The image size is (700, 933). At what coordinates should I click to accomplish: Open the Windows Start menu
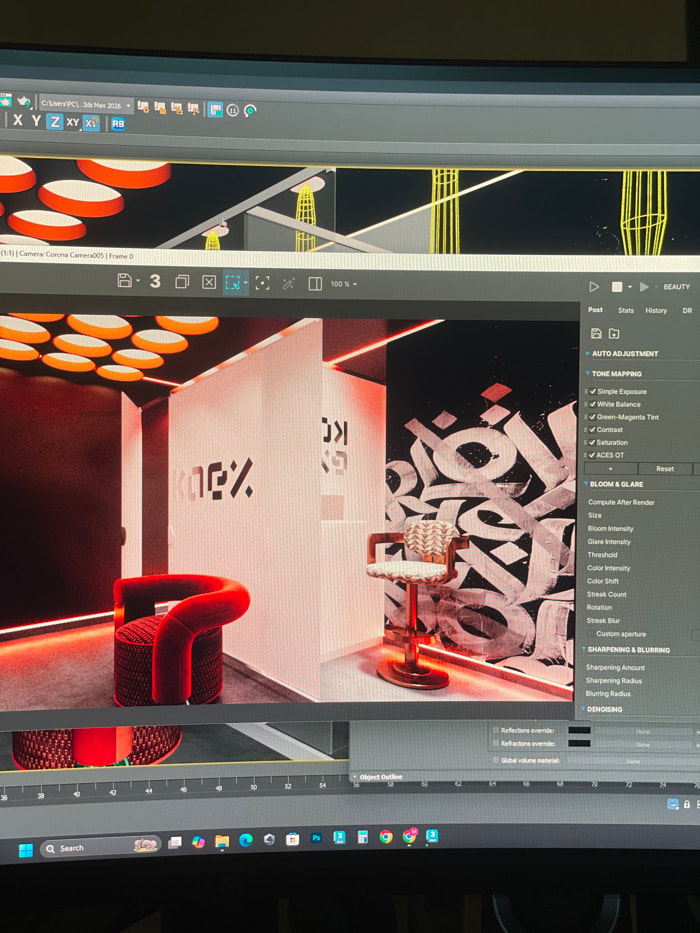tap(26, 850)
